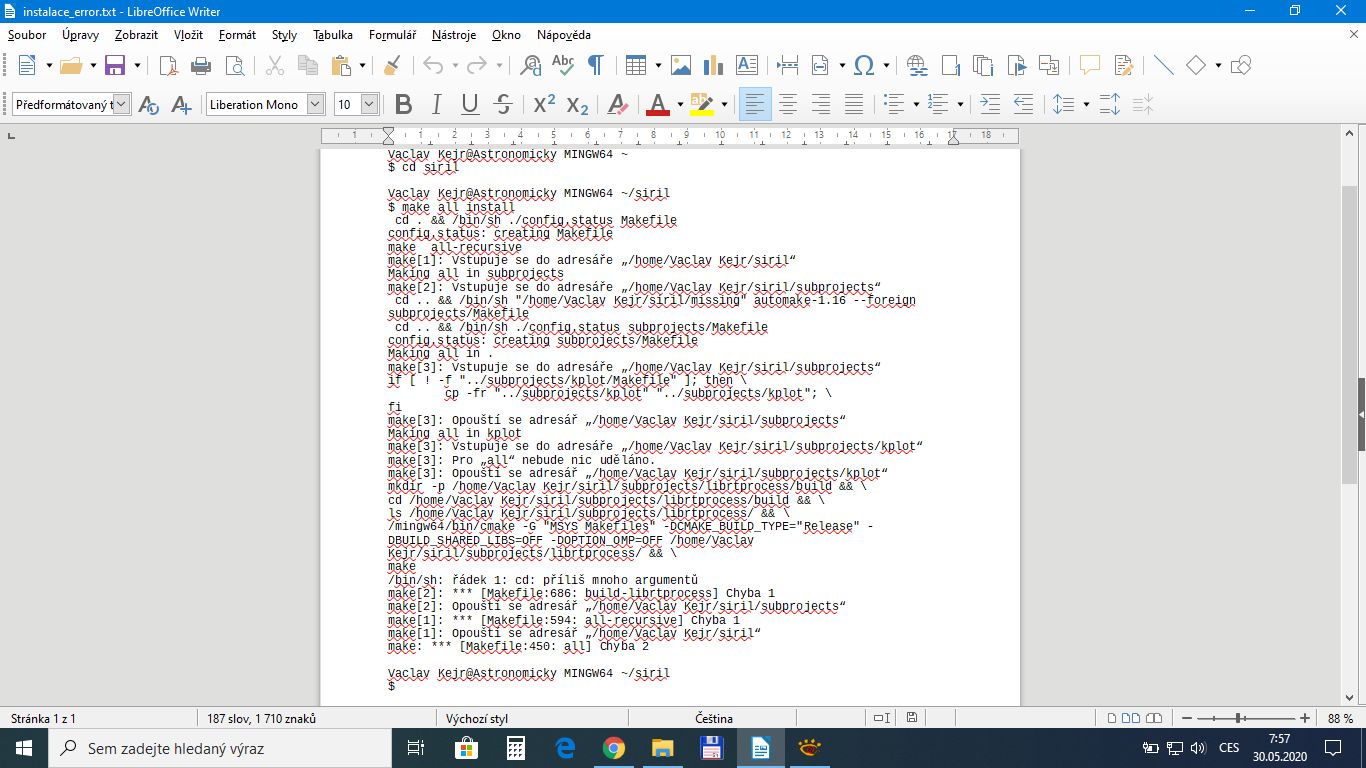Viewport: 1366px width, 768px height.
Task: Toggle Superscript
Action: (x=544, y=104)
